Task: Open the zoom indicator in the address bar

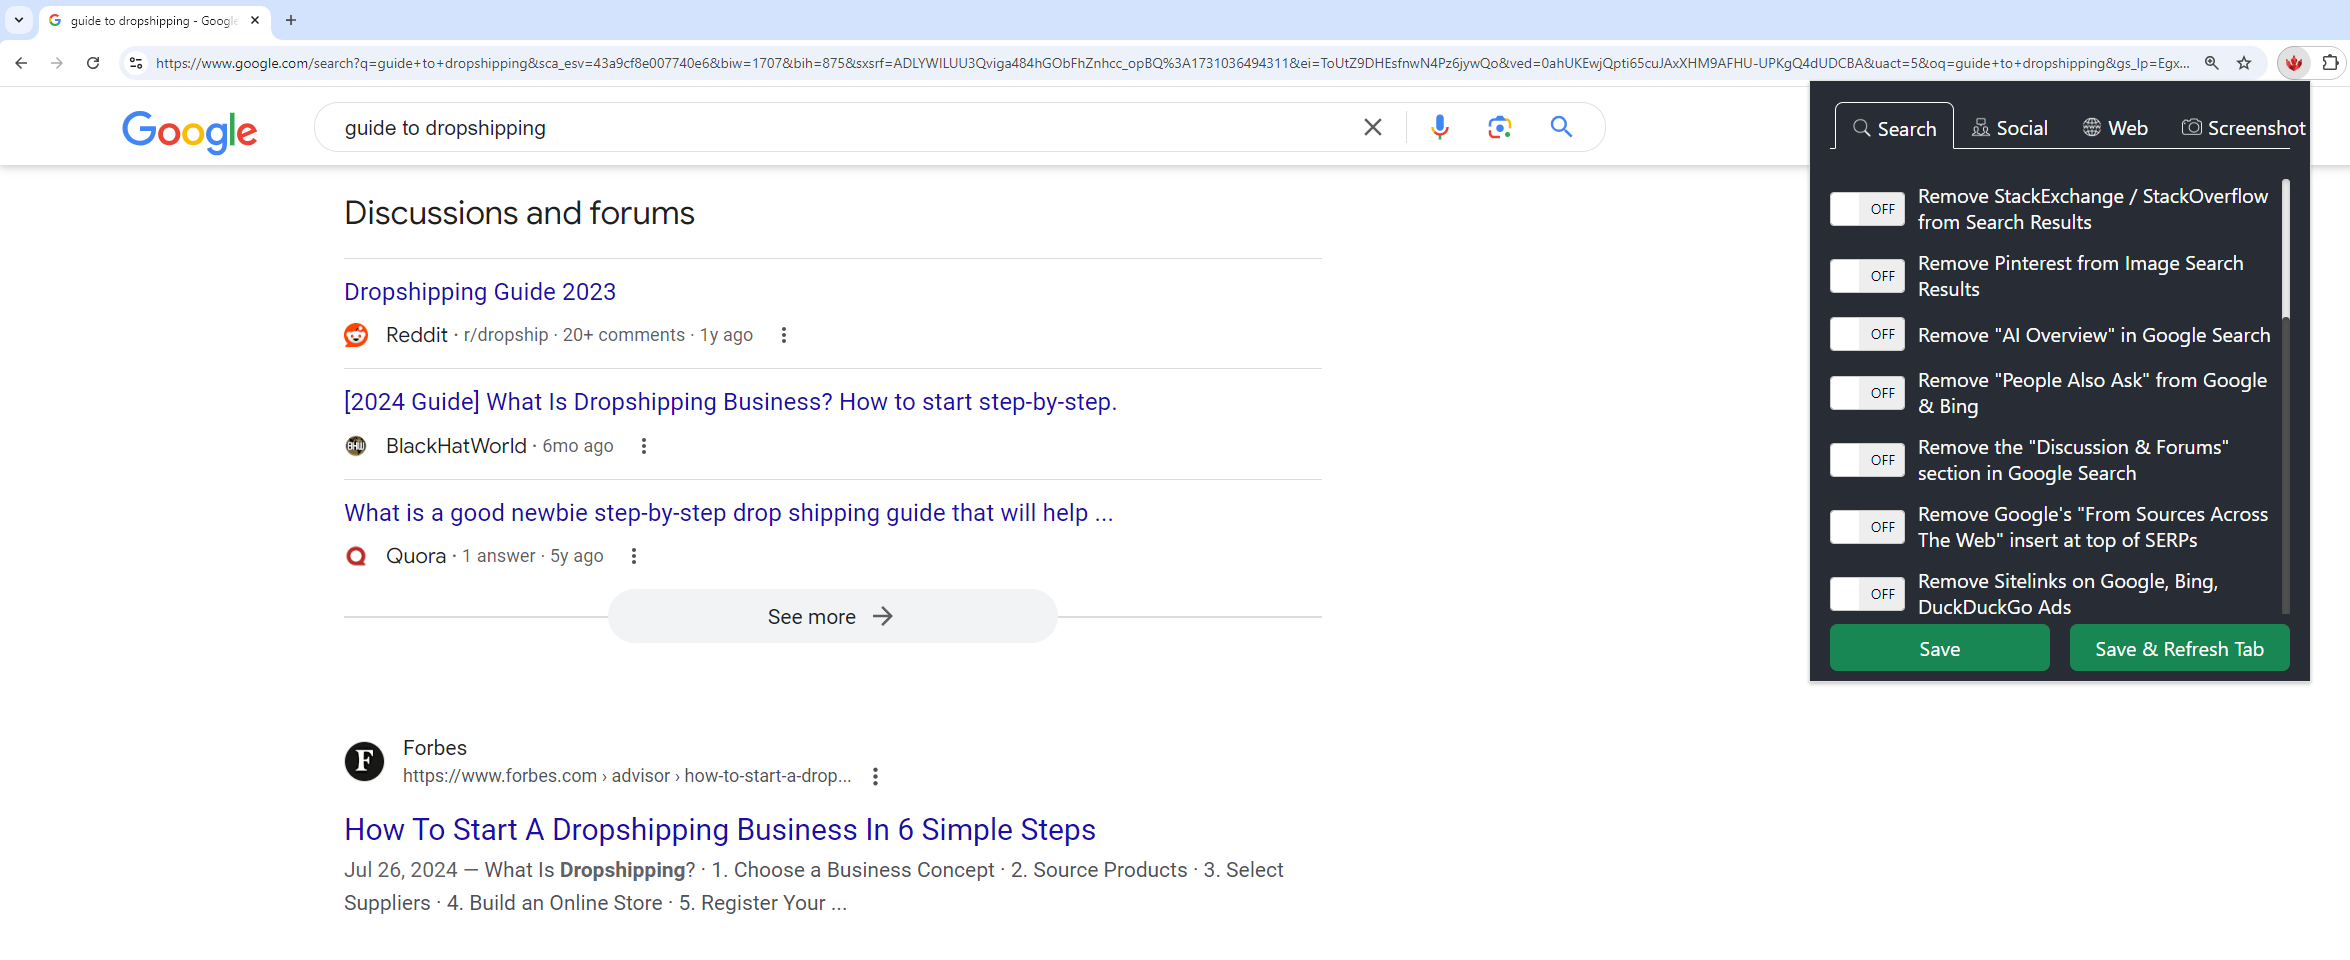Action: point(2212,63)
